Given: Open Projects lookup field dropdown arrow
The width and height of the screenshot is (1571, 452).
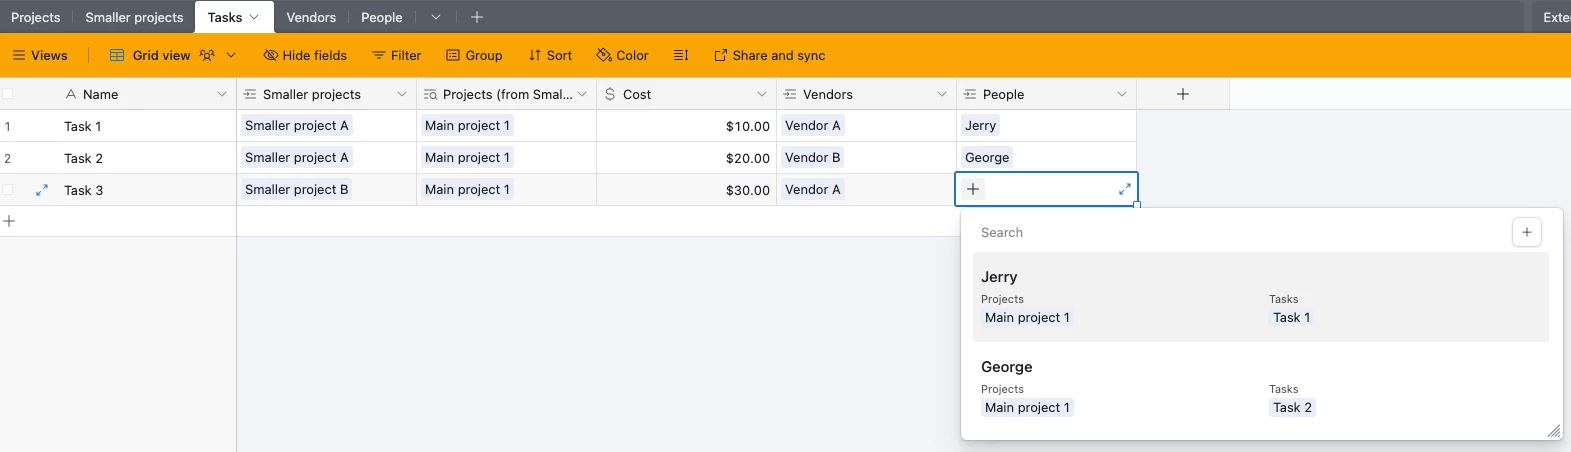Looking at the screenshot, I should 582,94.
